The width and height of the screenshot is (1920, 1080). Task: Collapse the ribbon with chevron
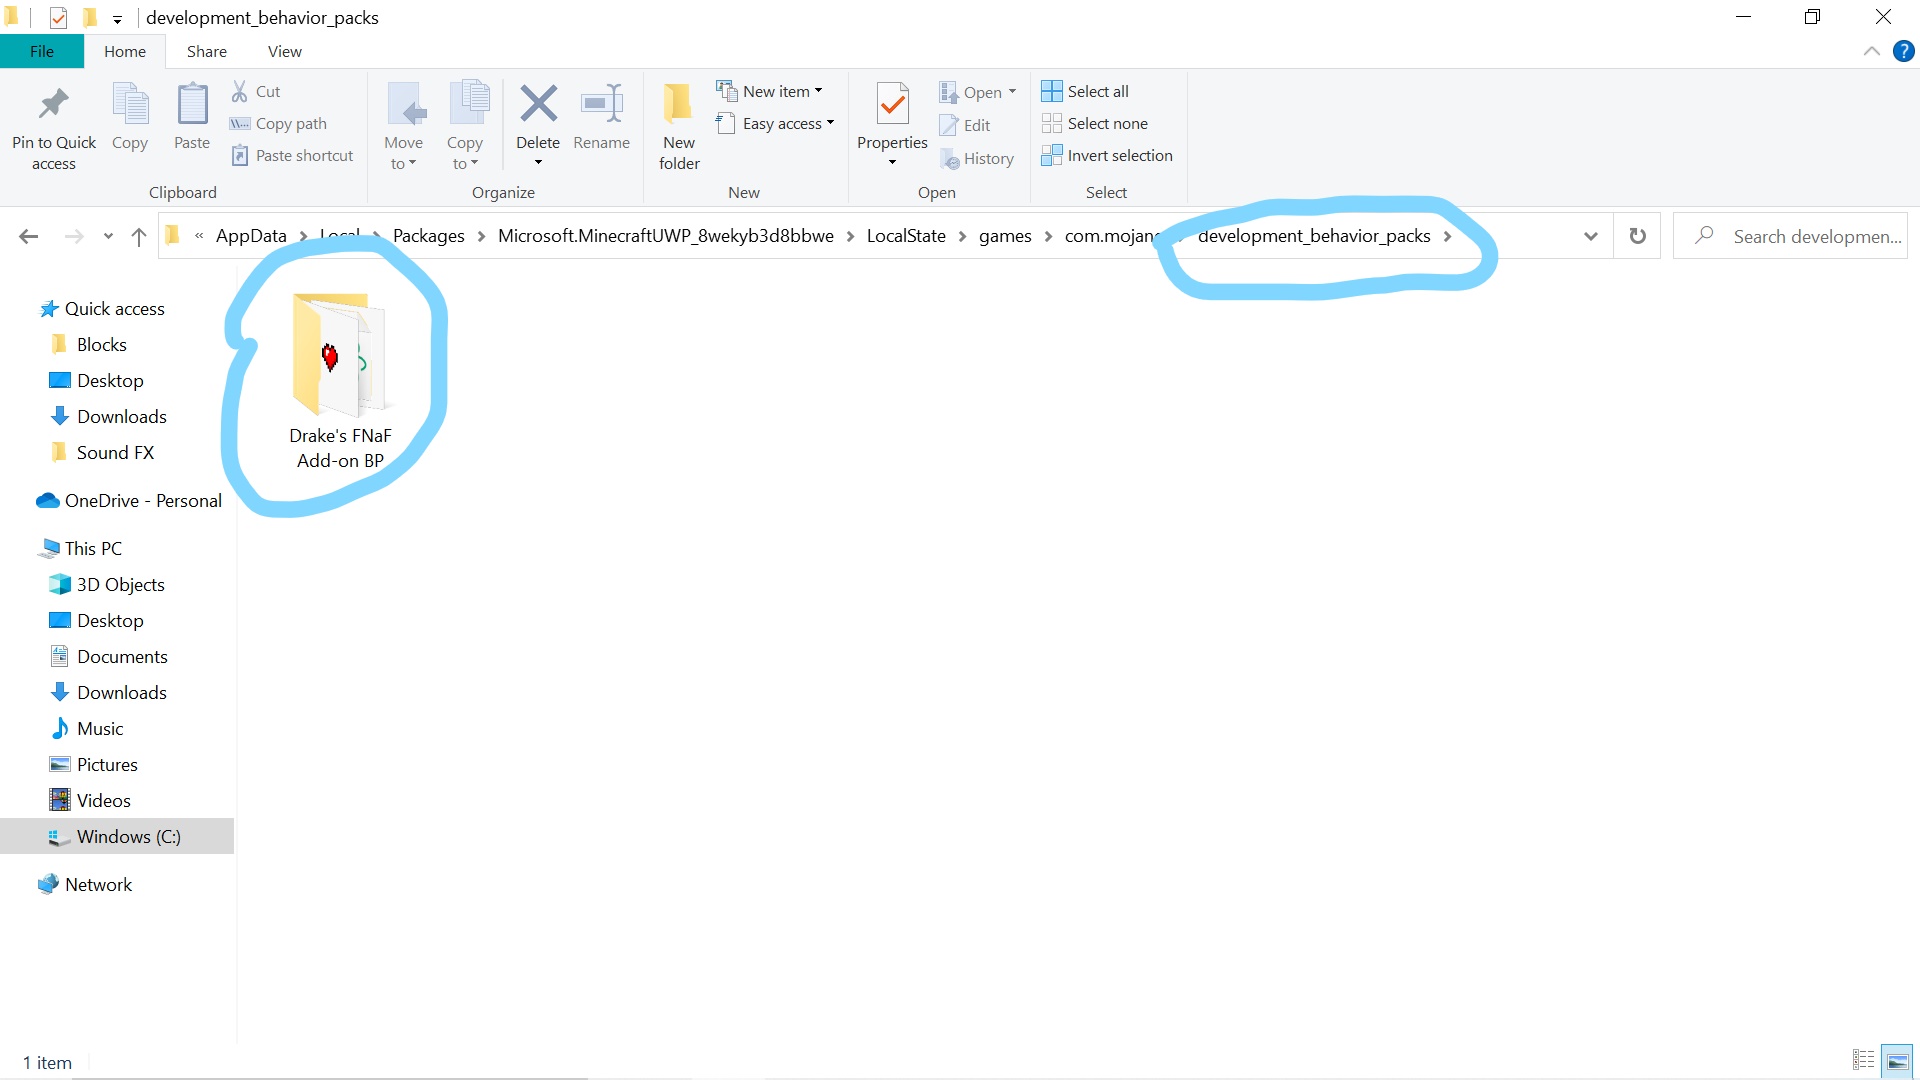pyautogui.click(x=1871, y=51)
